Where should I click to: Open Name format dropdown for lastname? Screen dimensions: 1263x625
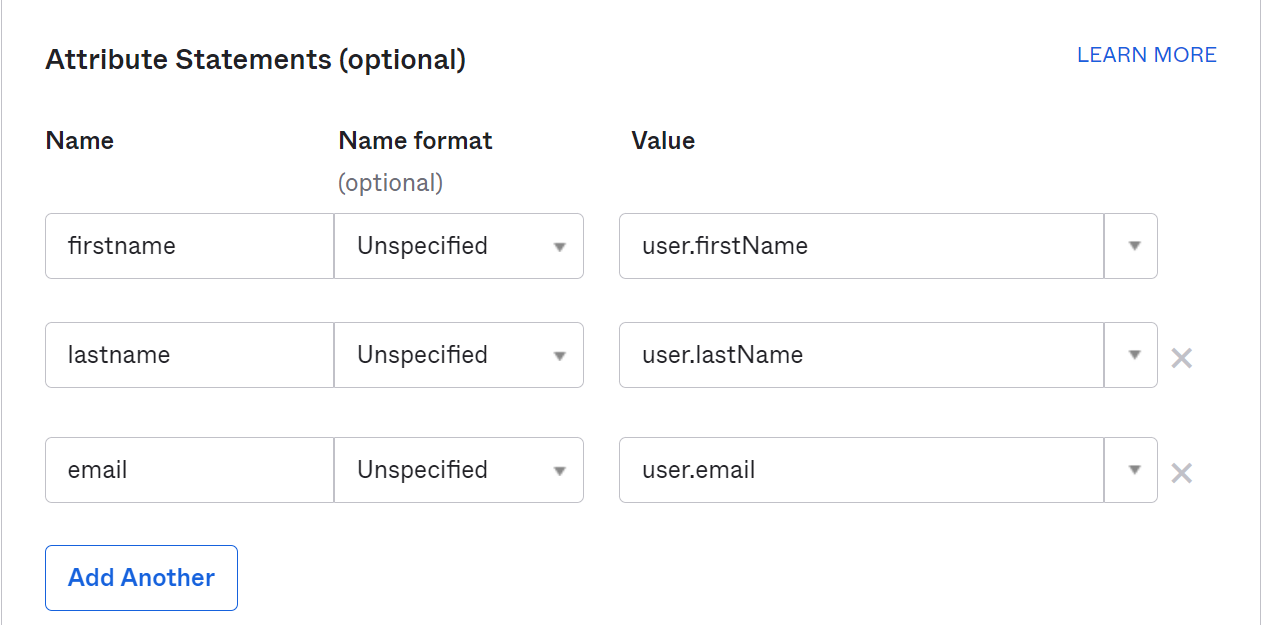(x=459, y=355)
